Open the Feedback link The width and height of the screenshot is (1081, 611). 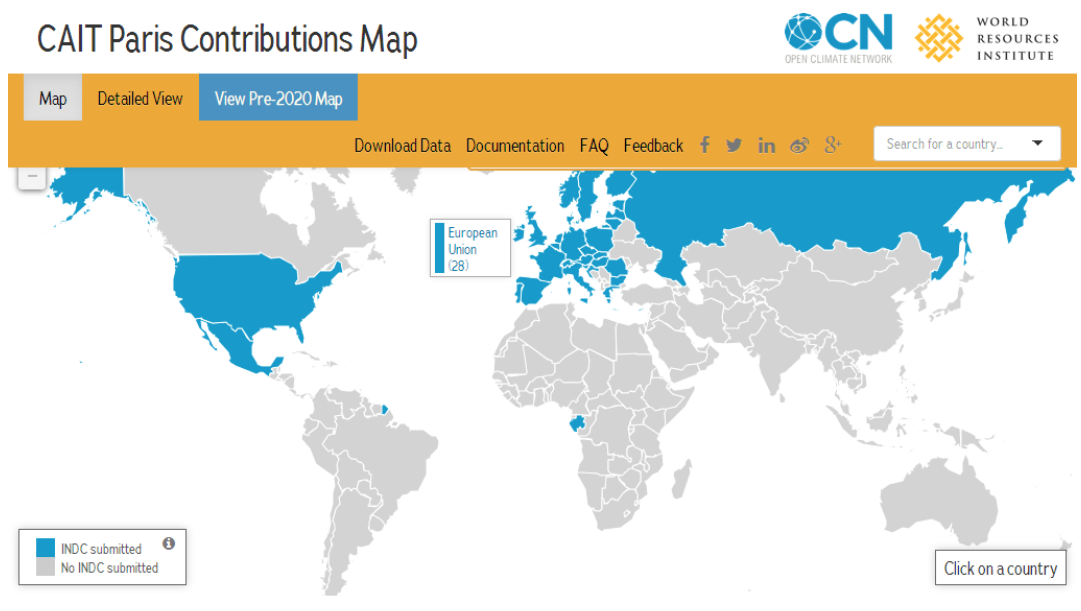coord(653,146)
